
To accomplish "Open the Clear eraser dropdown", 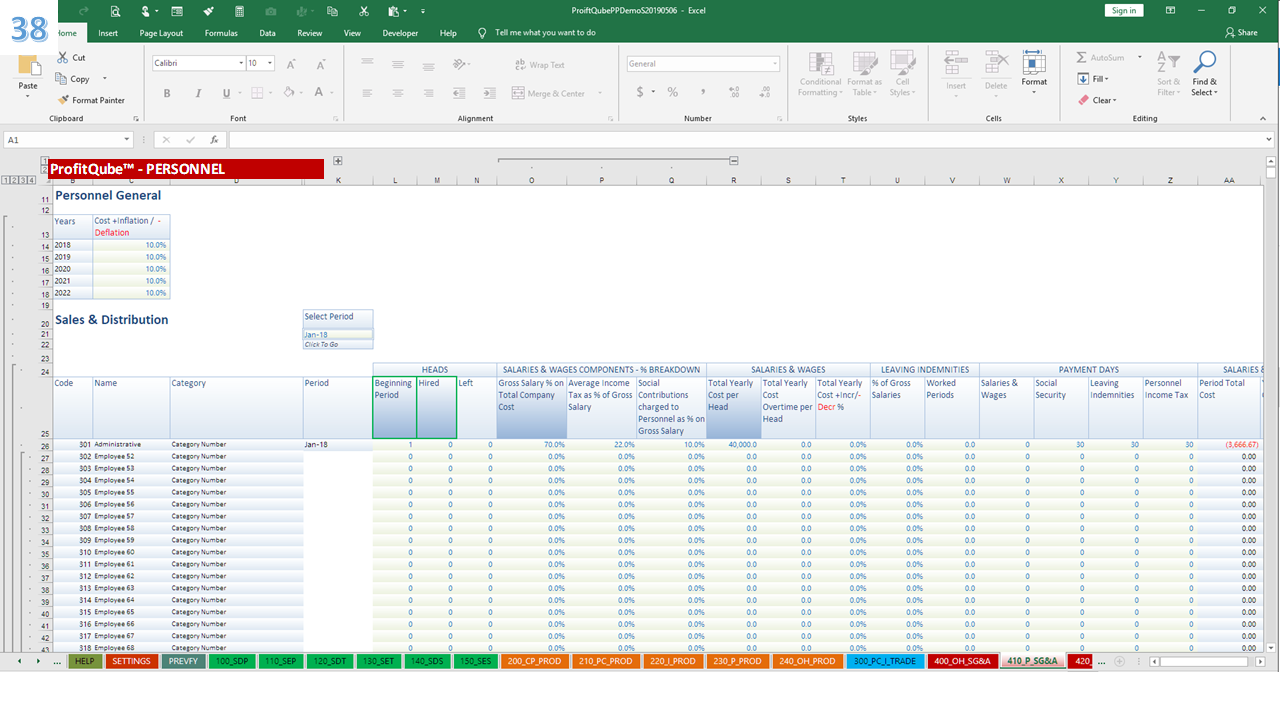I will click(x=1097, y=100).
